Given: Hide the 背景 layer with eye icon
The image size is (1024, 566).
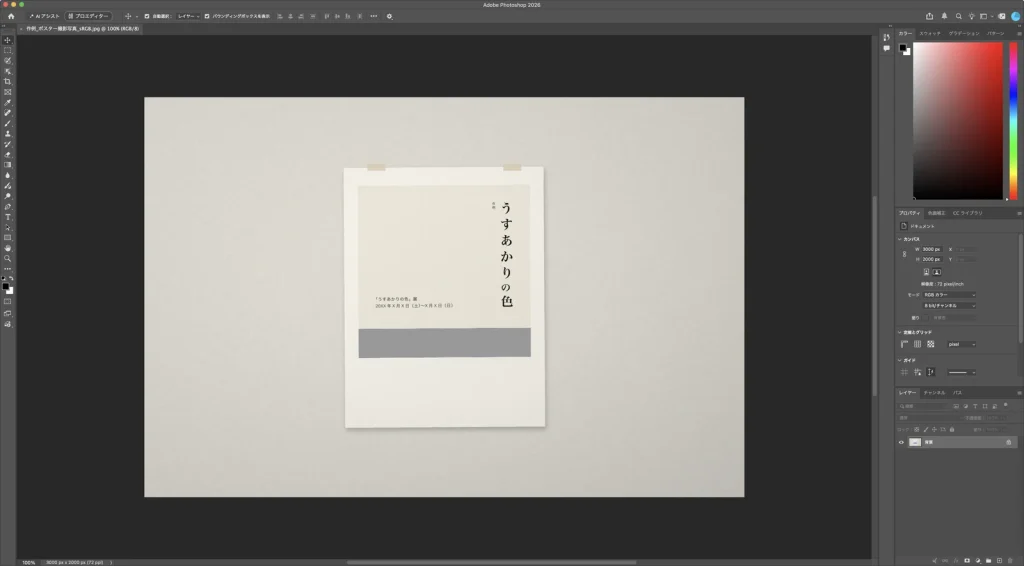Looking at the screenshot, I should coord(901,443).
